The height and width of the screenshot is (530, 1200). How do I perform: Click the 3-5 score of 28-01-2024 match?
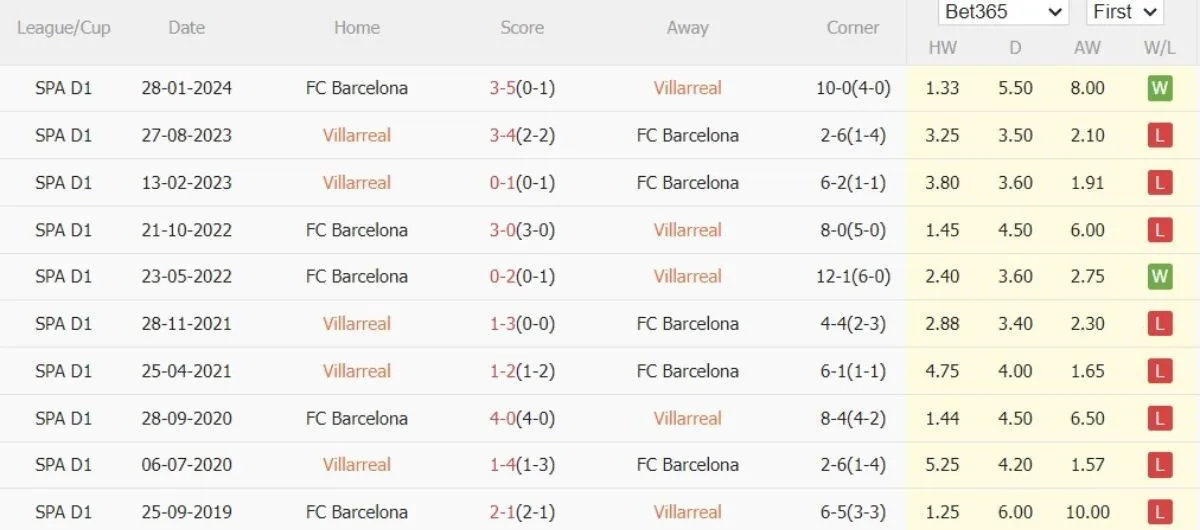(x=502, y=88)
